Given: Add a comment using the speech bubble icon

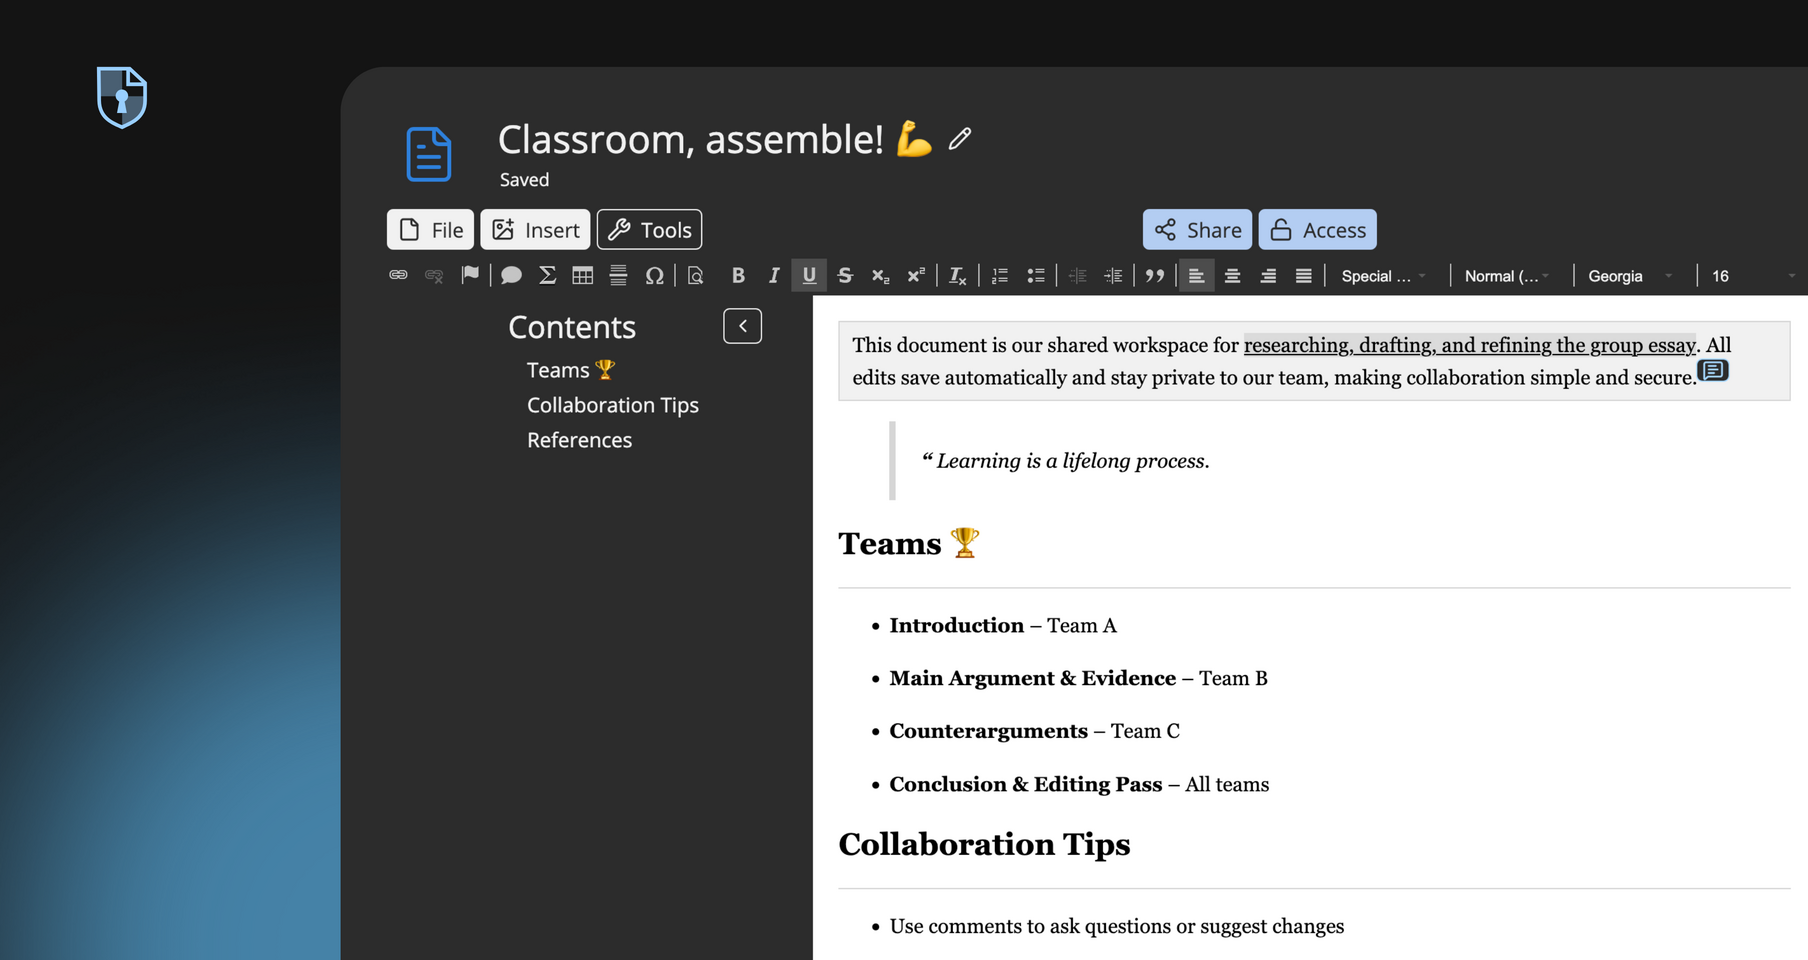Looking at the screenshot, I should coord(511,275).
